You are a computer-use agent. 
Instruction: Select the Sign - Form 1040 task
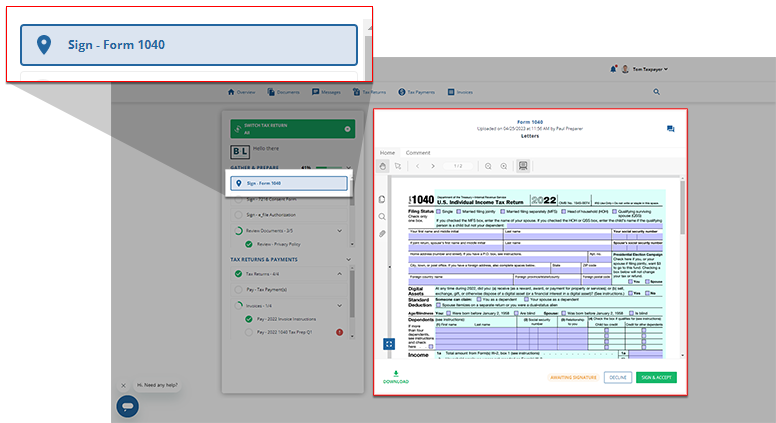pyautogui.click(x=289, y=183)
